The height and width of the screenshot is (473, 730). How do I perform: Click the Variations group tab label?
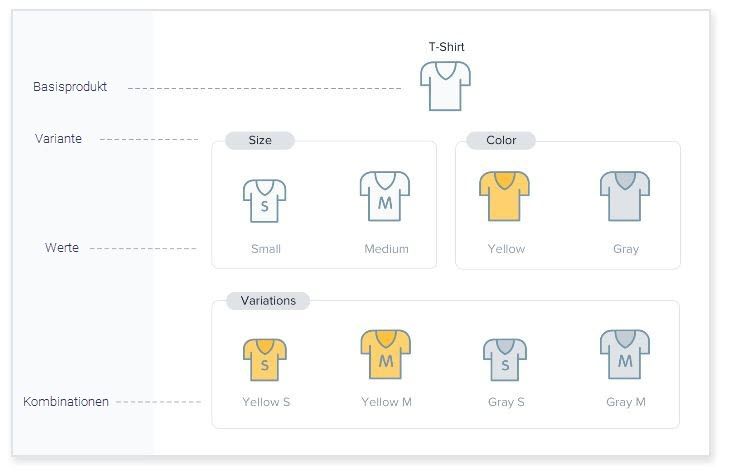point(268,301)
